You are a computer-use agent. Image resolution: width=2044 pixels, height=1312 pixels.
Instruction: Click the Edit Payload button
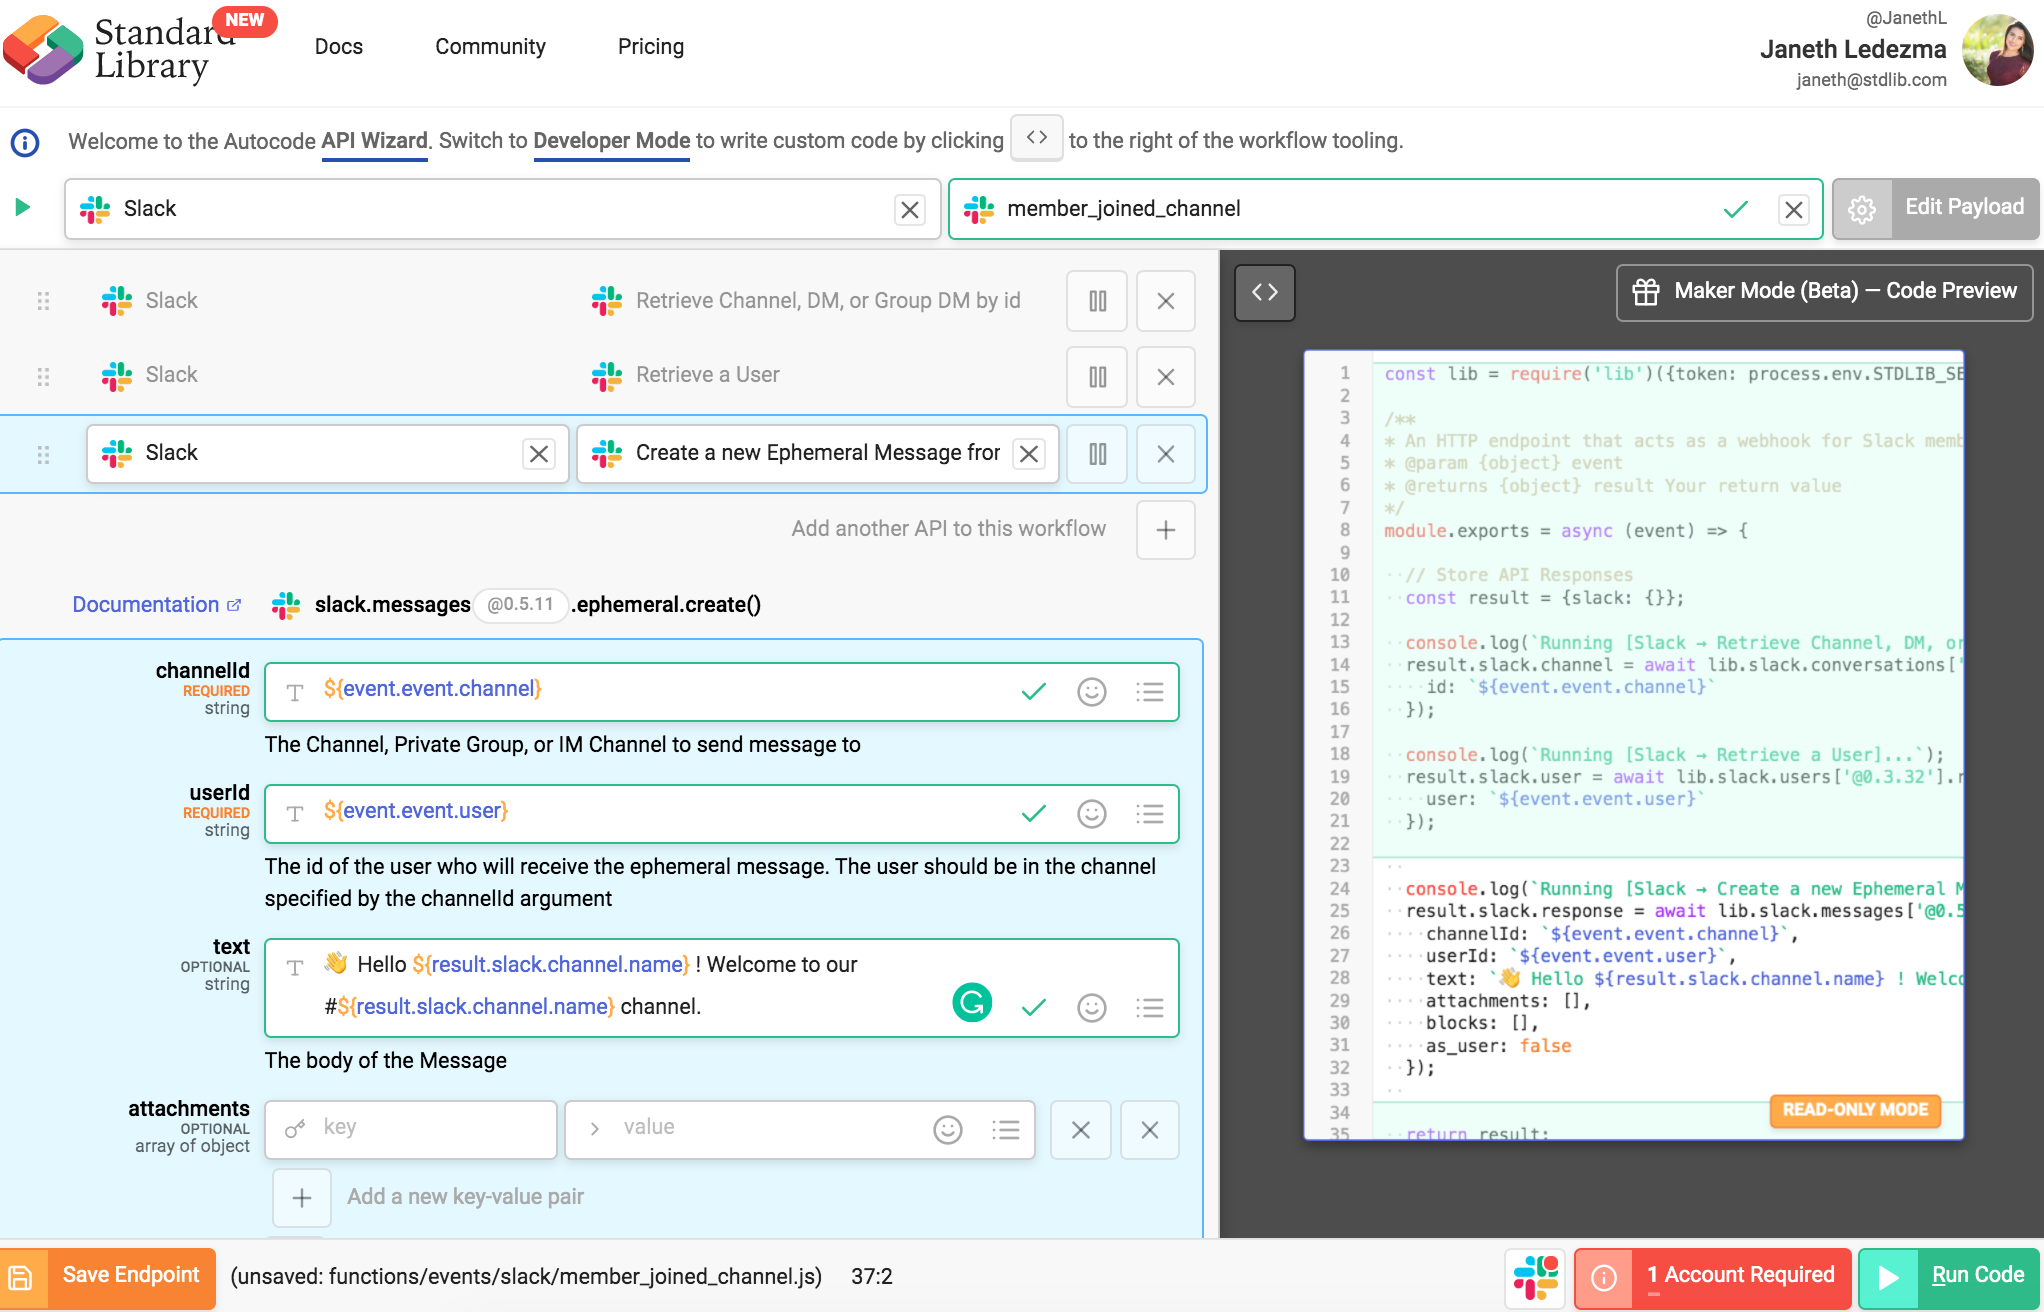pyautogui.click(x=1936, y=209)
